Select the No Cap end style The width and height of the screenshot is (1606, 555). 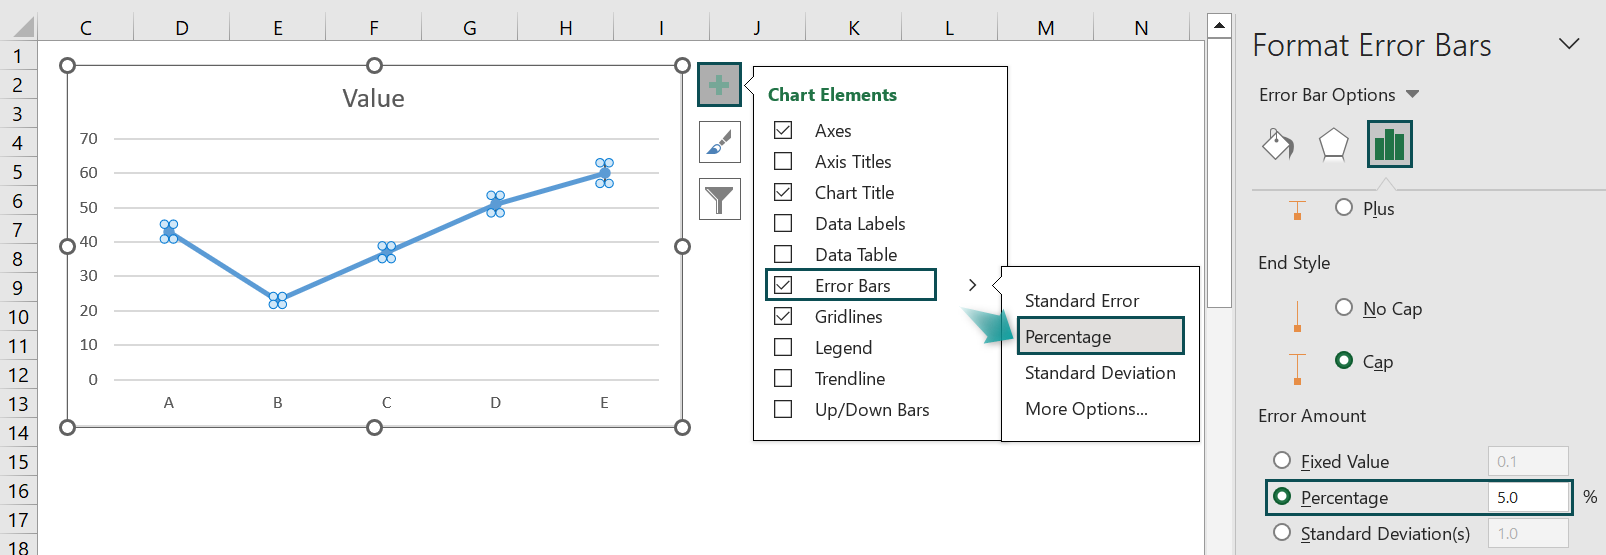(x=1344, y=307)
